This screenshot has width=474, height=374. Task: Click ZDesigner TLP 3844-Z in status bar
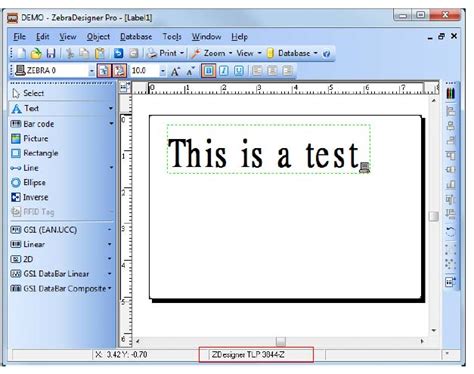[248, 355]
